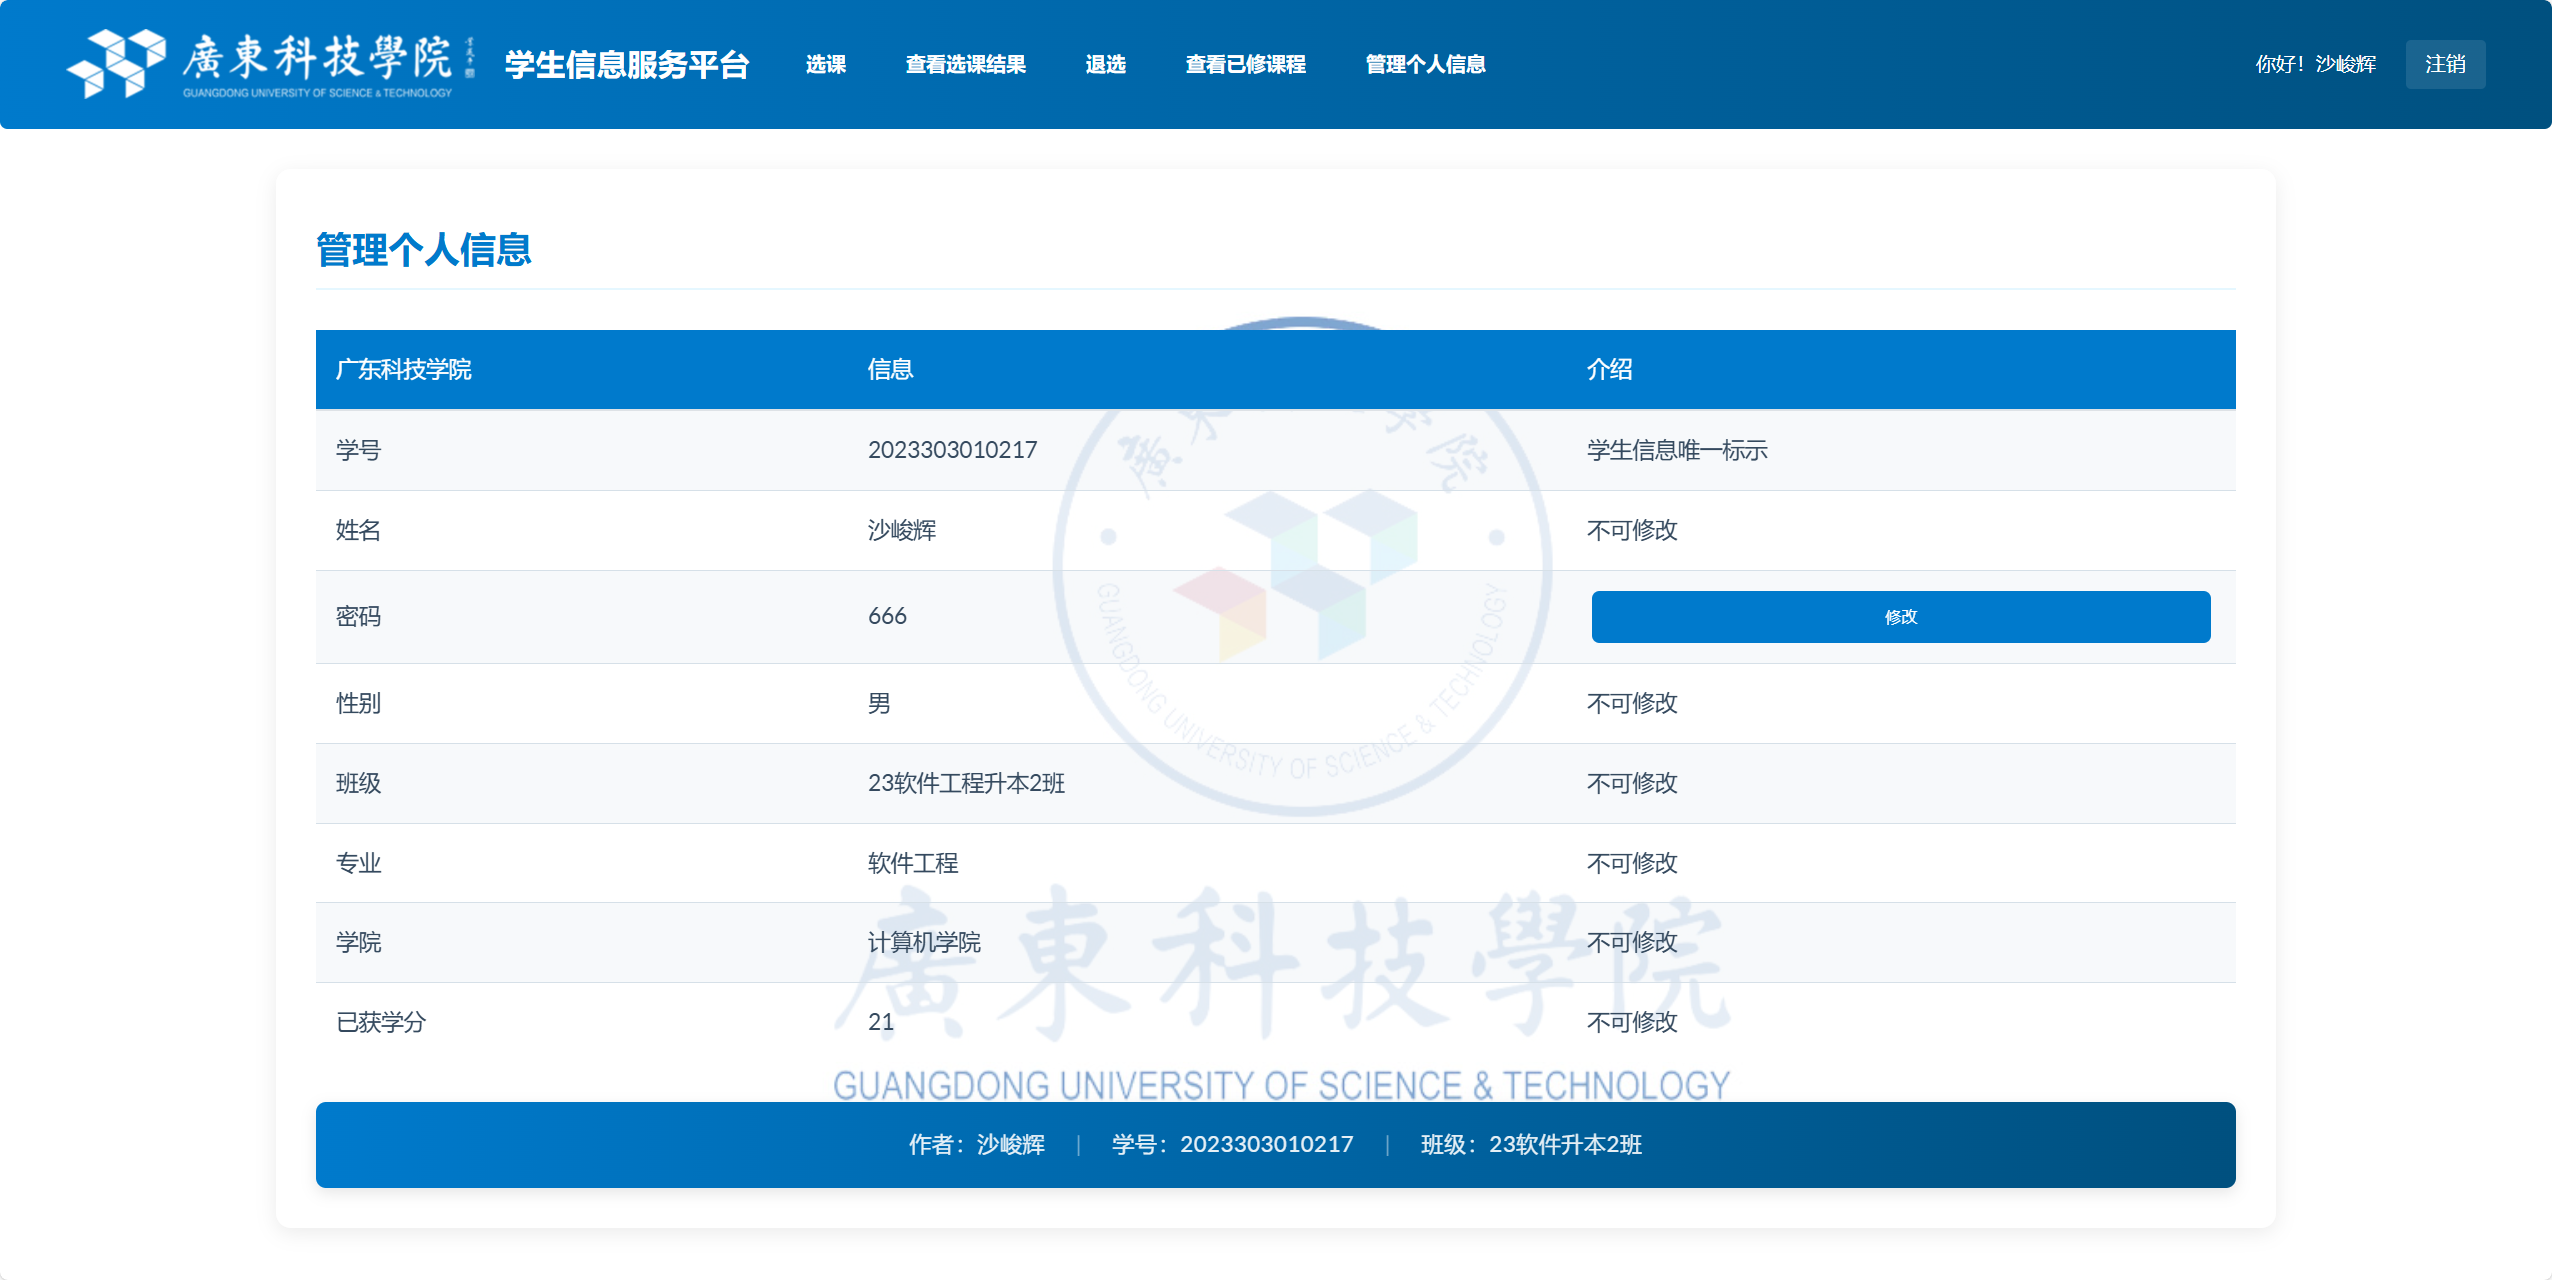This screenshot has width=2552, height=1280.
Task: Click the 信息 column header
Action: tap(890, 370)
